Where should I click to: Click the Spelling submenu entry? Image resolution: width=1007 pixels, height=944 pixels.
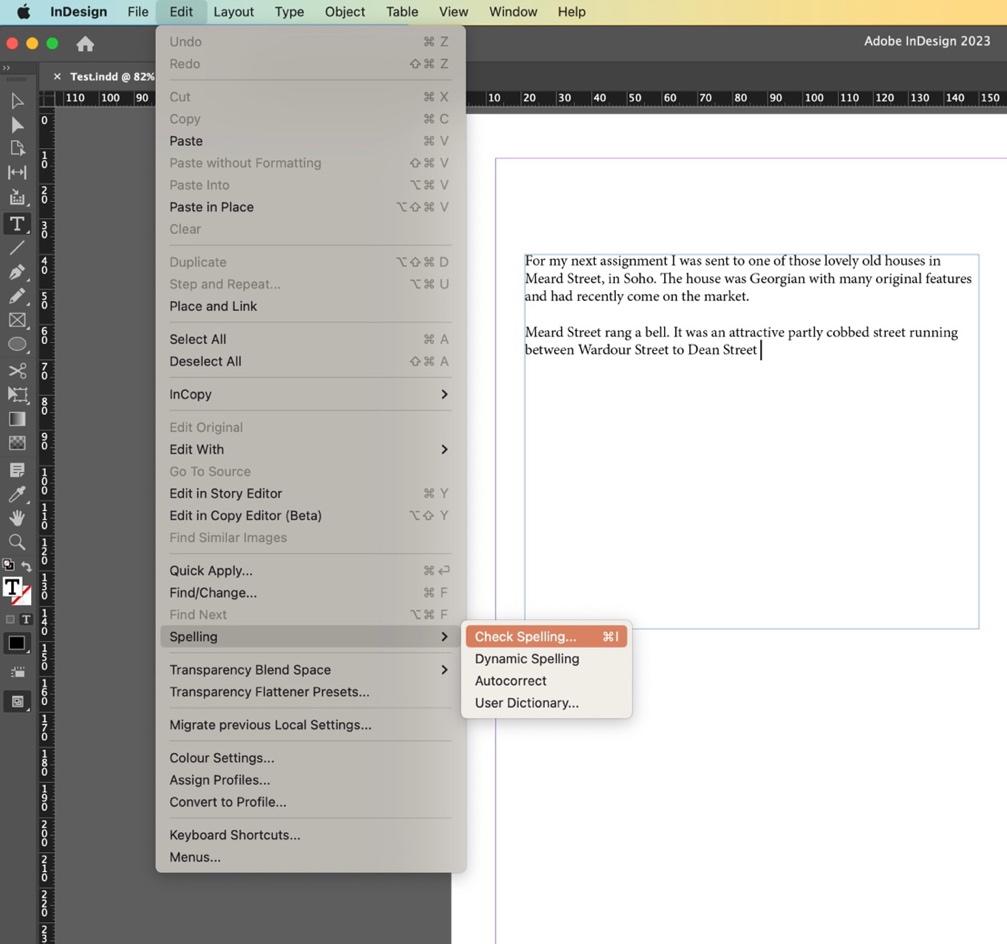tap(310, 636)
